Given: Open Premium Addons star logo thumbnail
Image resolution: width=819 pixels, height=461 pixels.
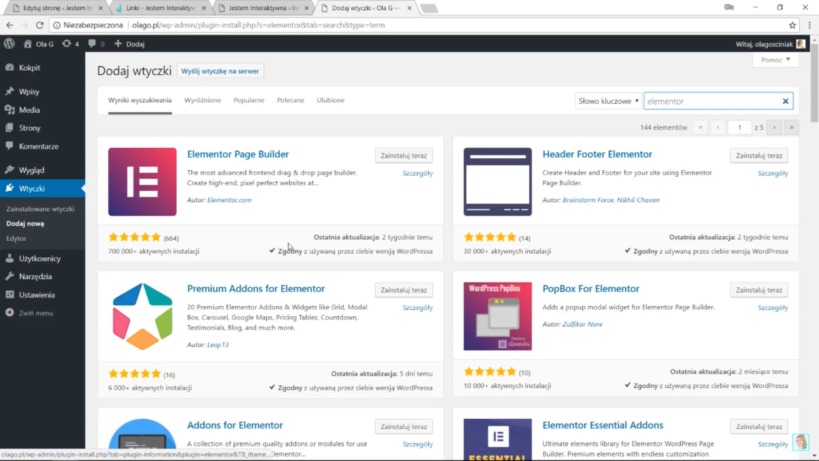Looking at the screenshot, I should click(x=142, y=316).
